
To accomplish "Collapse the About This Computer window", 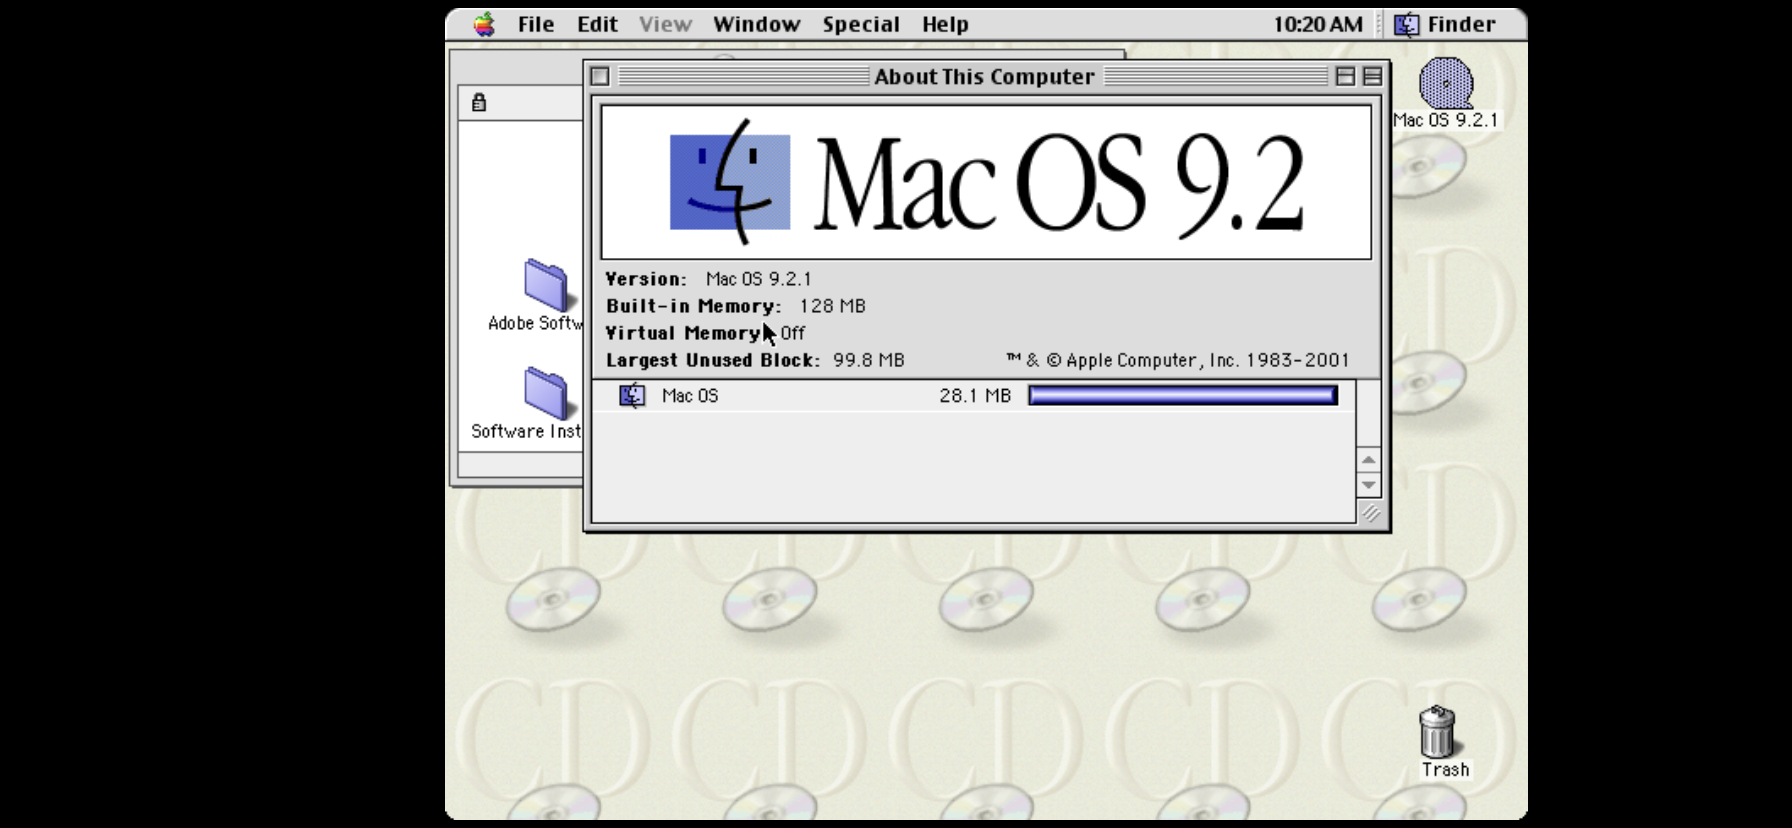I will [x=1372, y=76].
